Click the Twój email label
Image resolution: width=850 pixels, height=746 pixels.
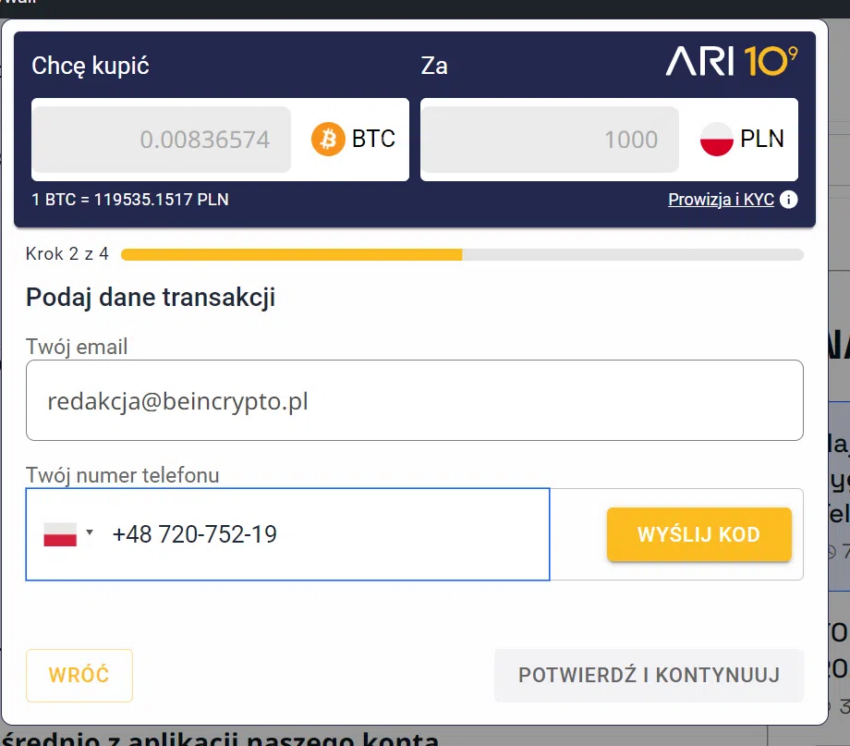[76, 347]
